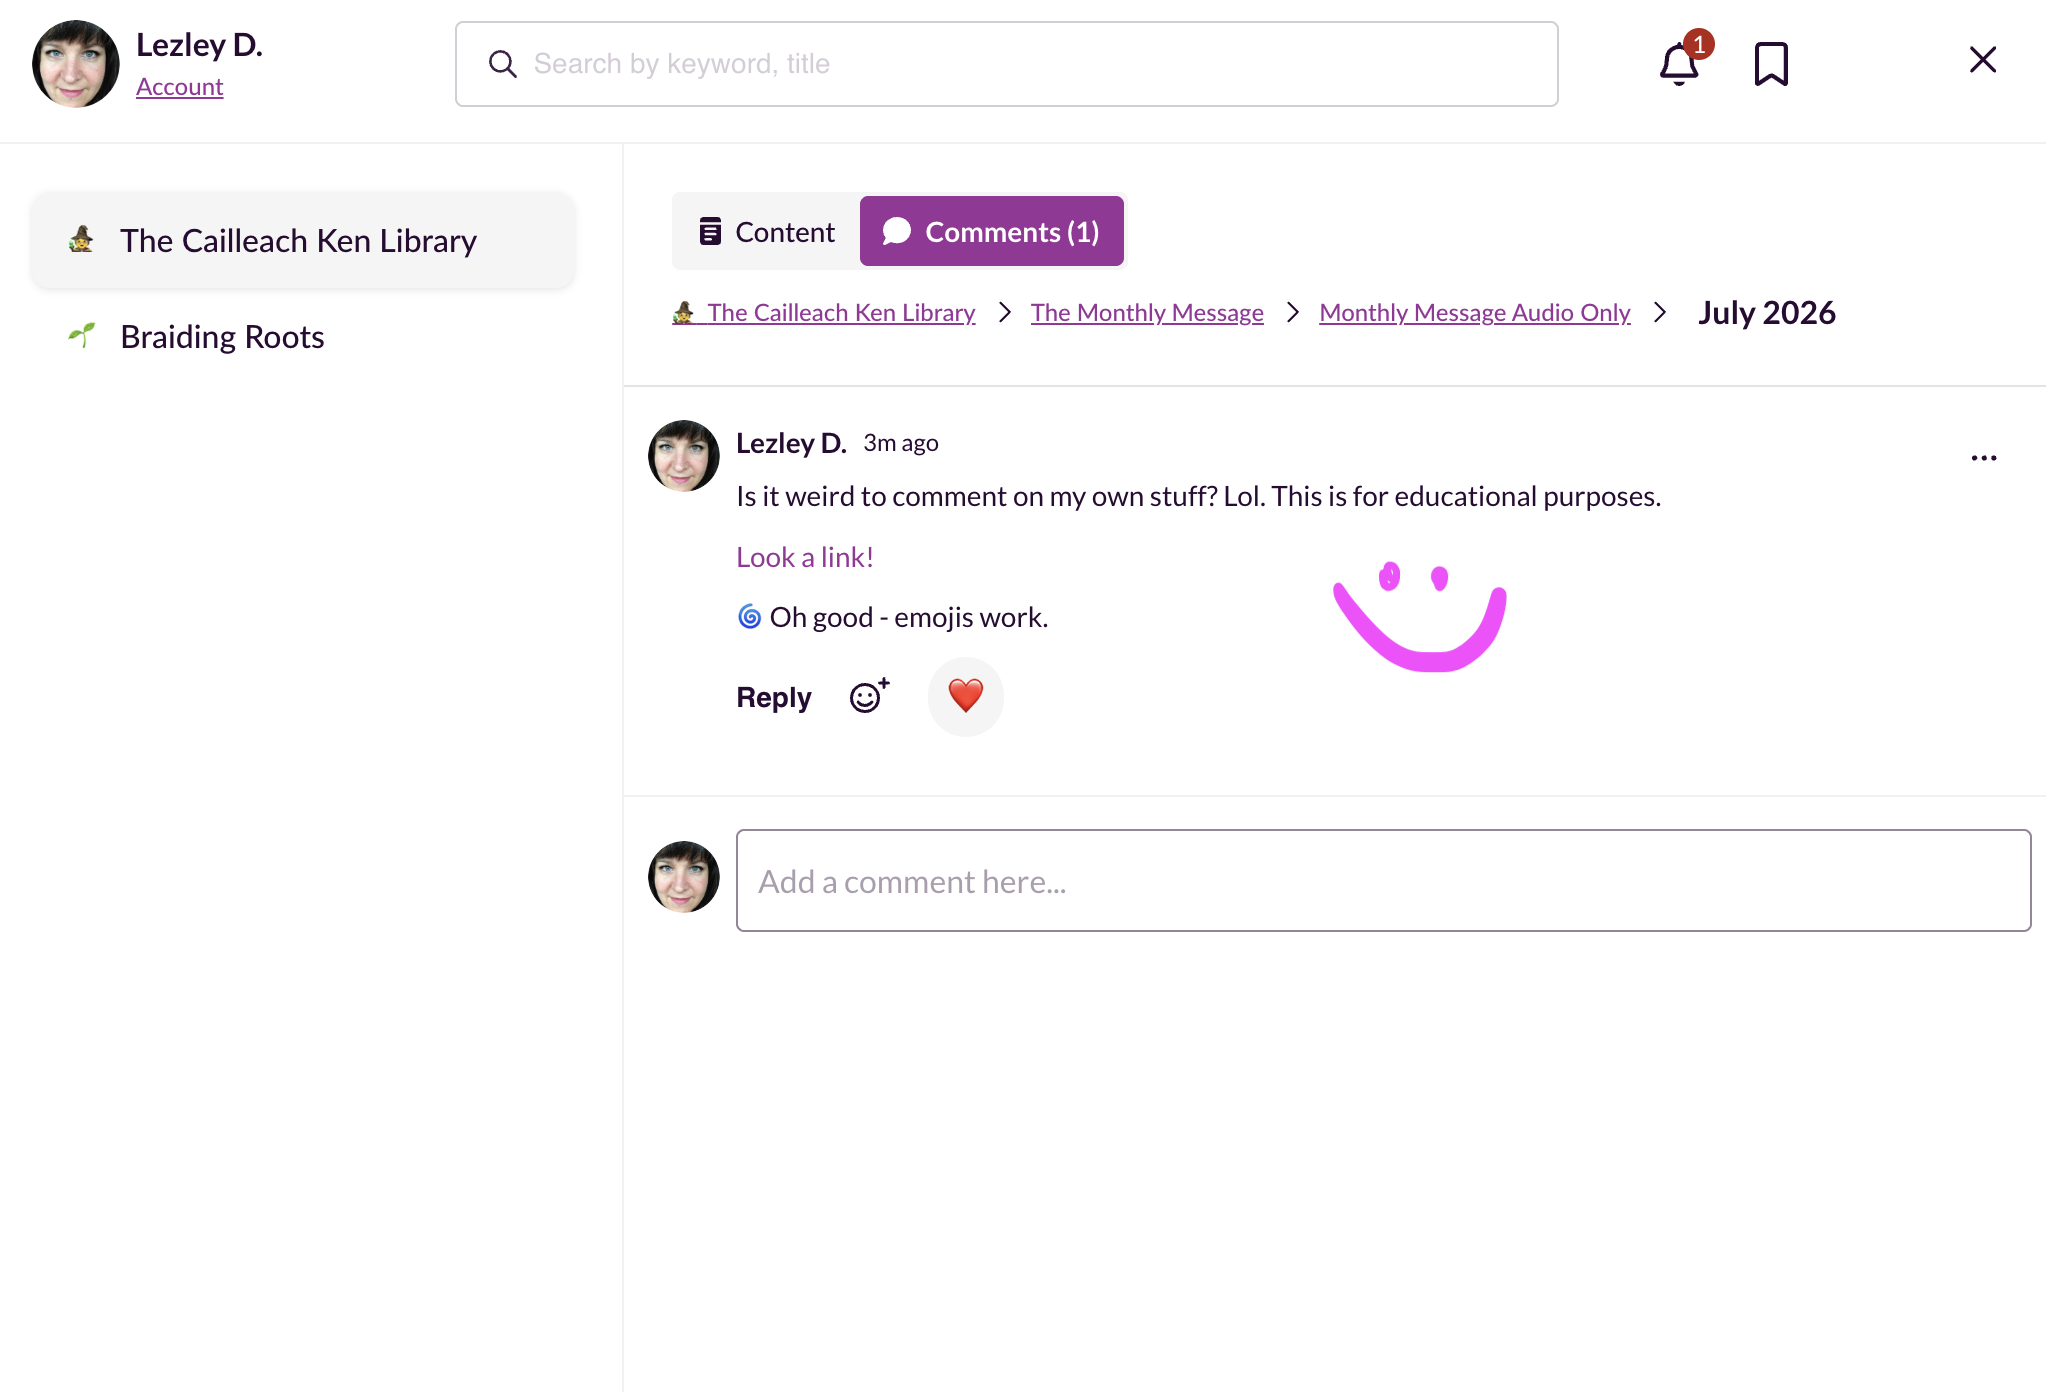Toggle the red heart reaction
This screenshot has height=1392, width=2046.
(x=965, y=696)
